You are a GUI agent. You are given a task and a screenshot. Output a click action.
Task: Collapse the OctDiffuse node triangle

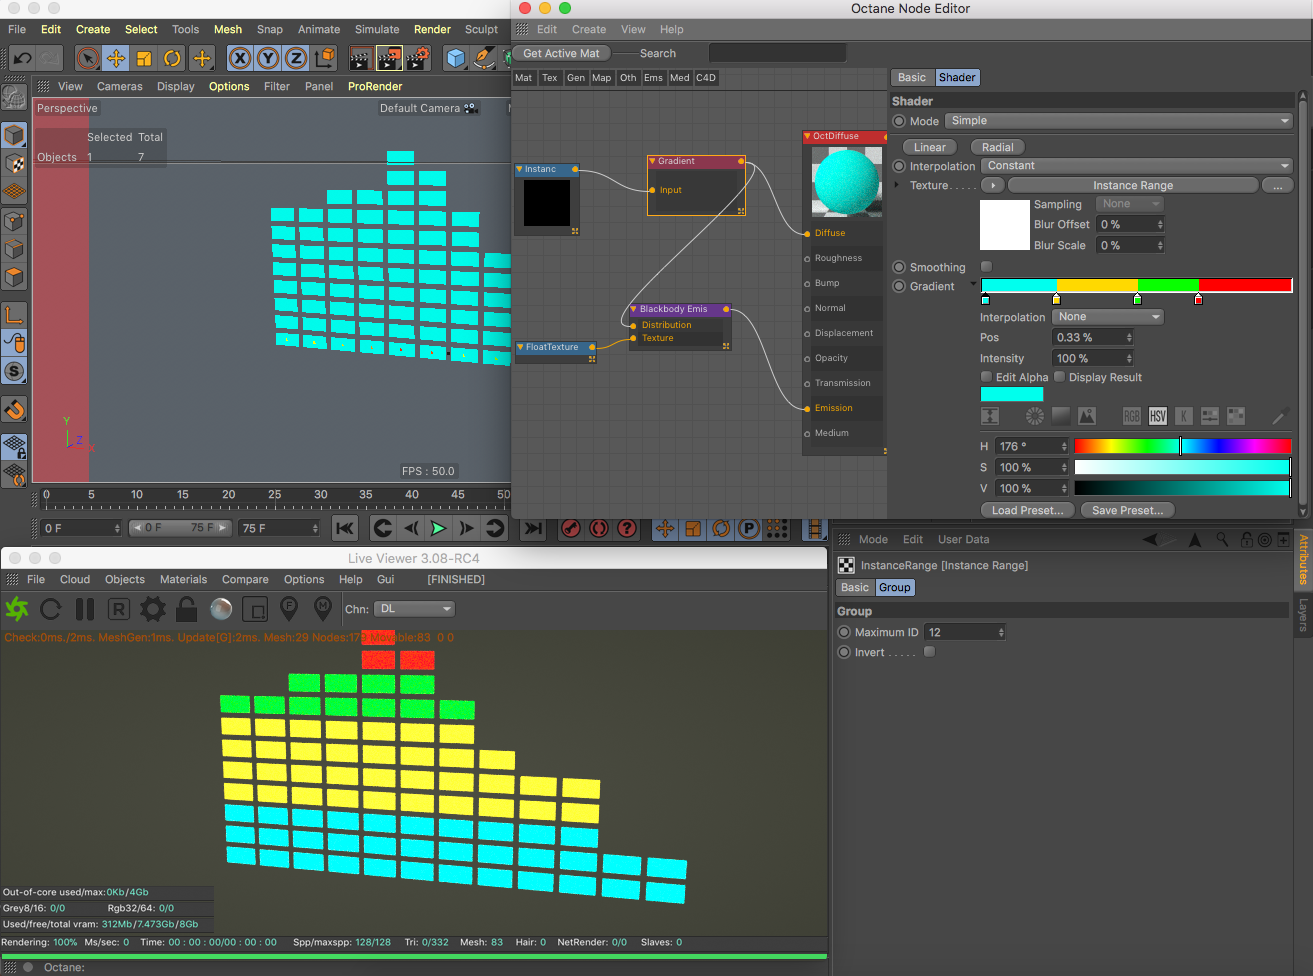(808, 136)
